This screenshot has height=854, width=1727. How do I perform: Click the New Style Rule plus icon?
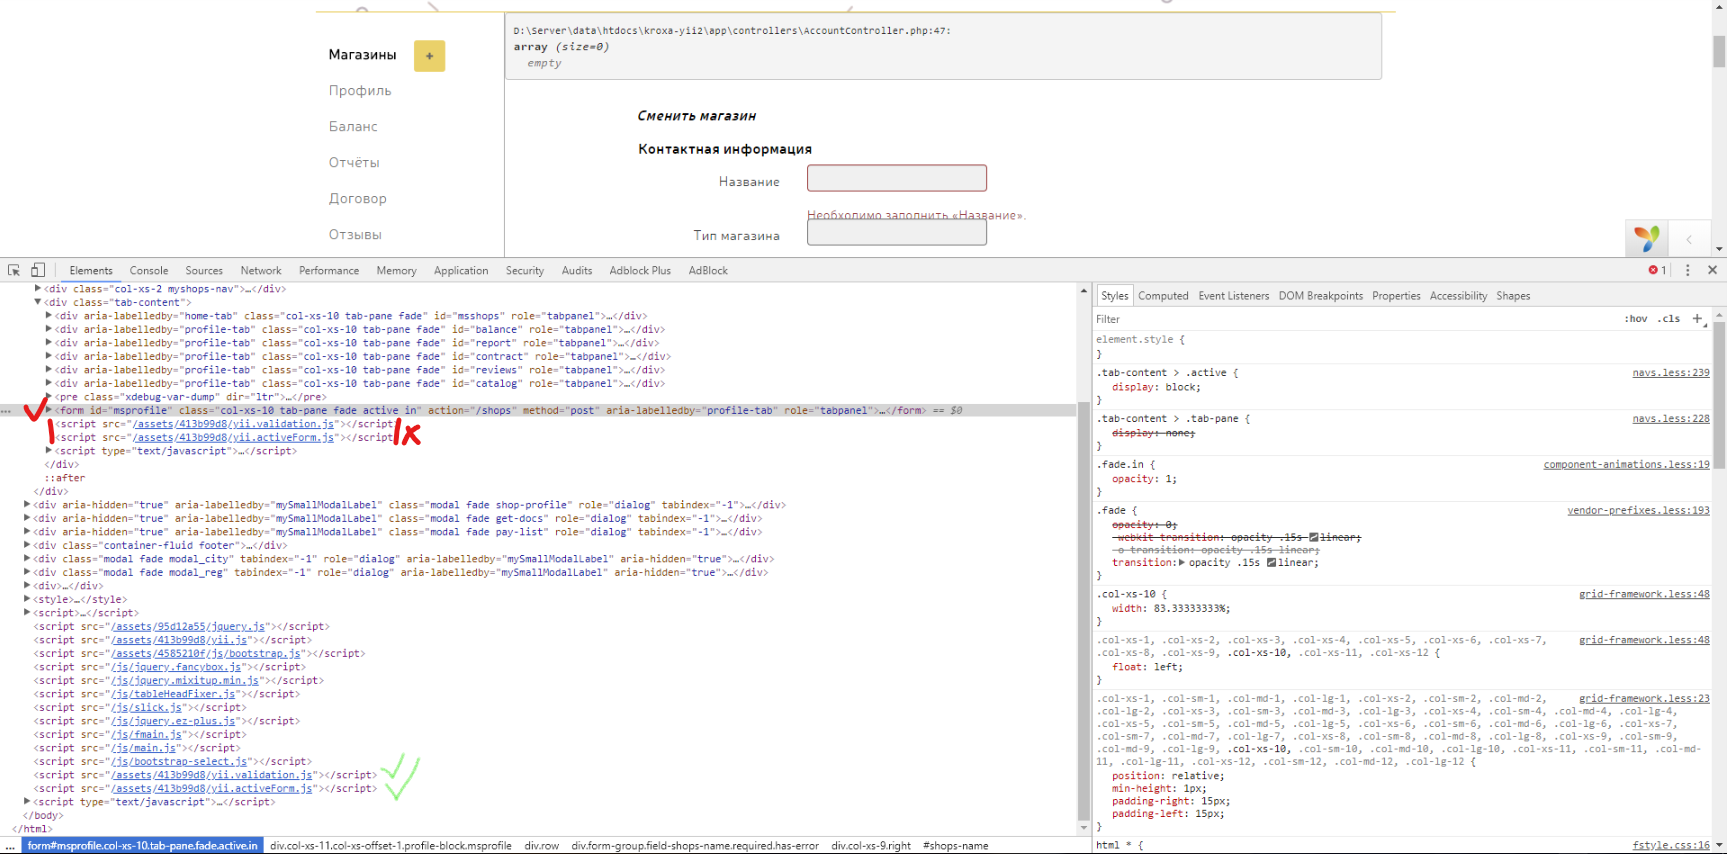[1697, 318]
